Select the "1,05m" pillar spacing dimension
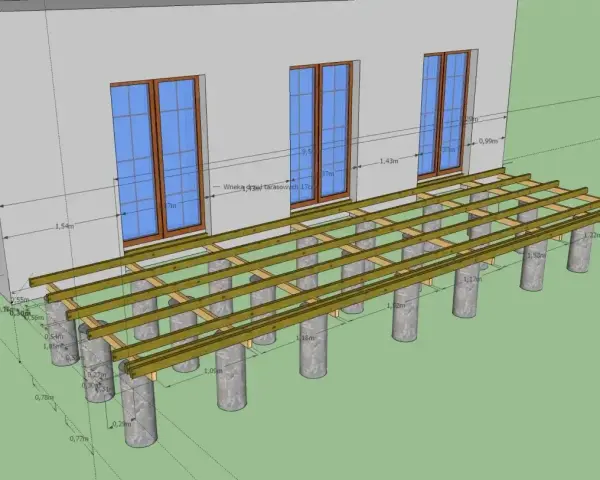The height and width of the screenshot is (480, 600). tap(213, 371)
